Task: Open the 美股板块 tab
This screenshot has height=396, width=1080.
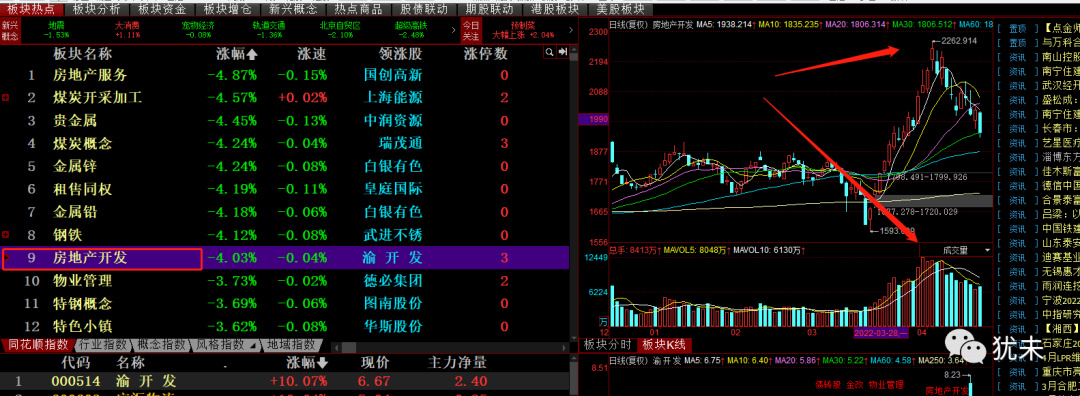Action: 620,9
